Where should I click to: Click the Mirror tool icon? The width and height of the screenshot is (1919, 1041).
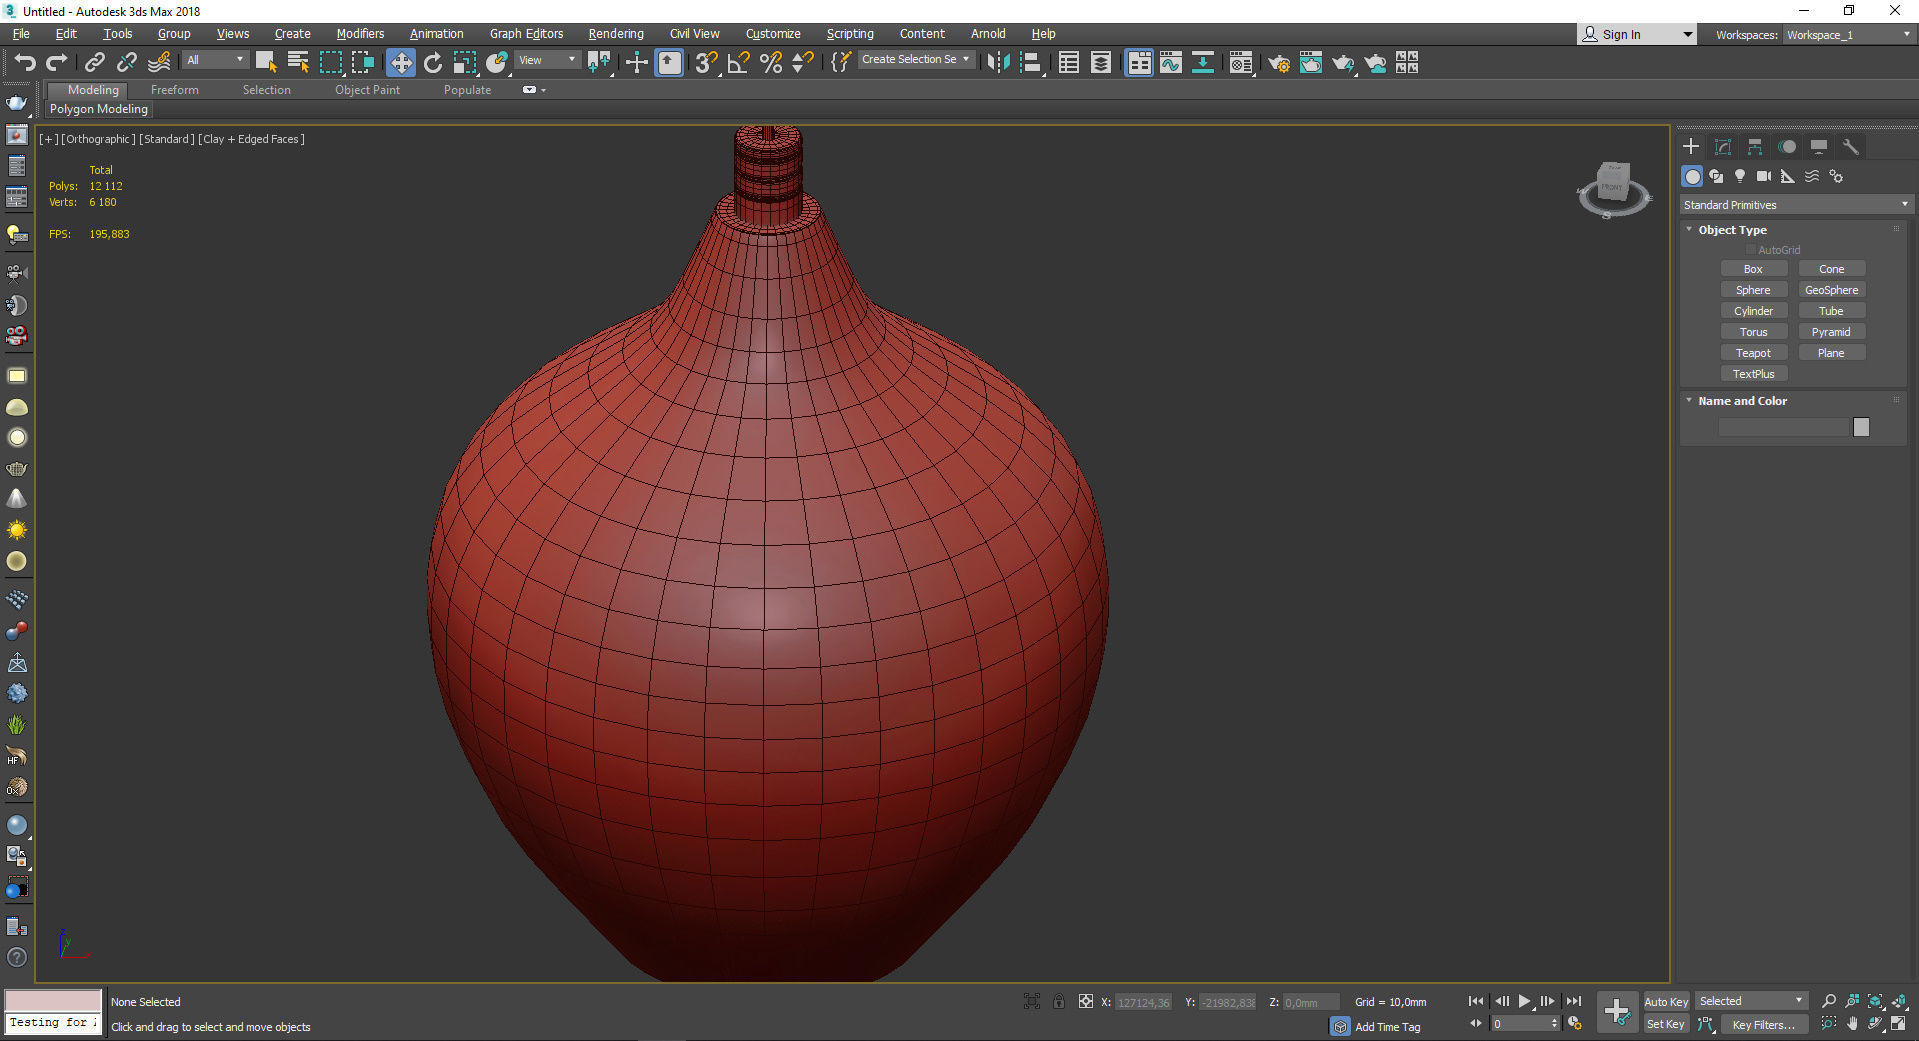coord(998,63)
